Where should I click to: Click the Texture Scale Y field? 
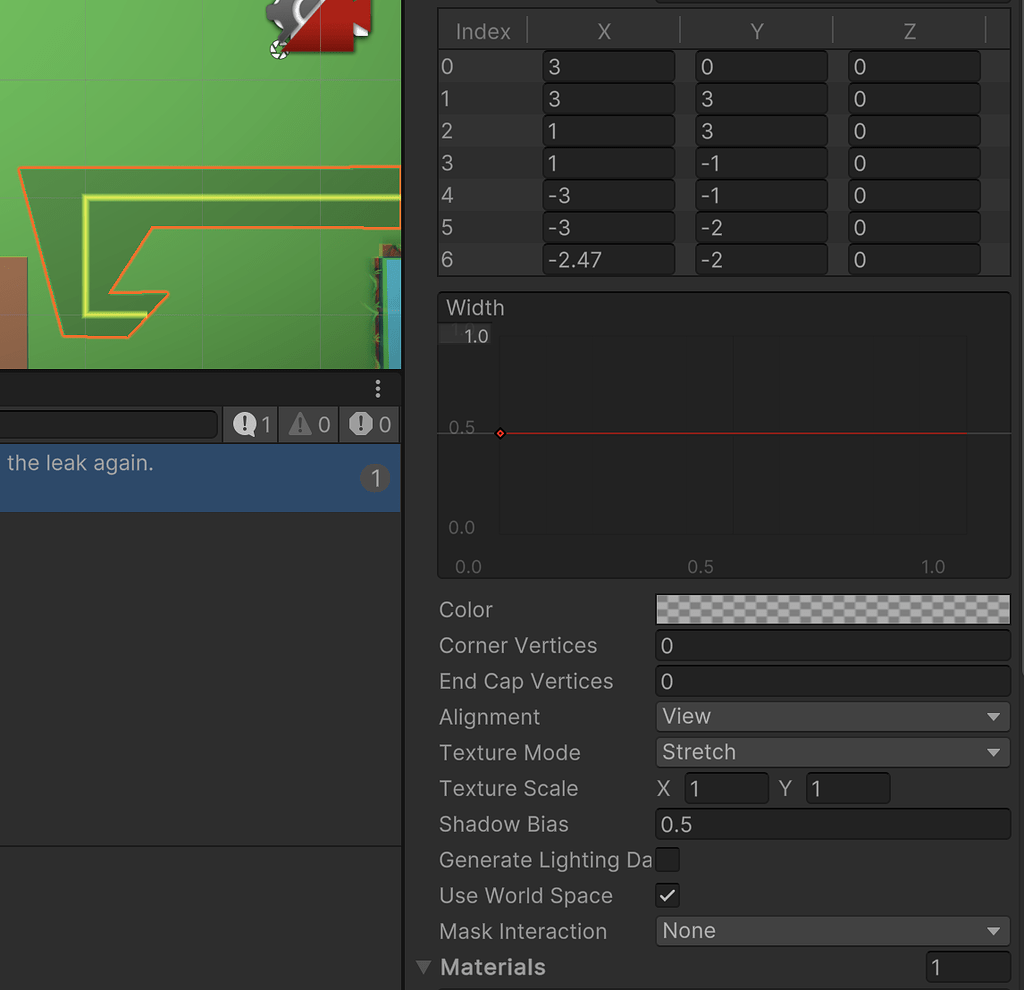click(848, 788)
